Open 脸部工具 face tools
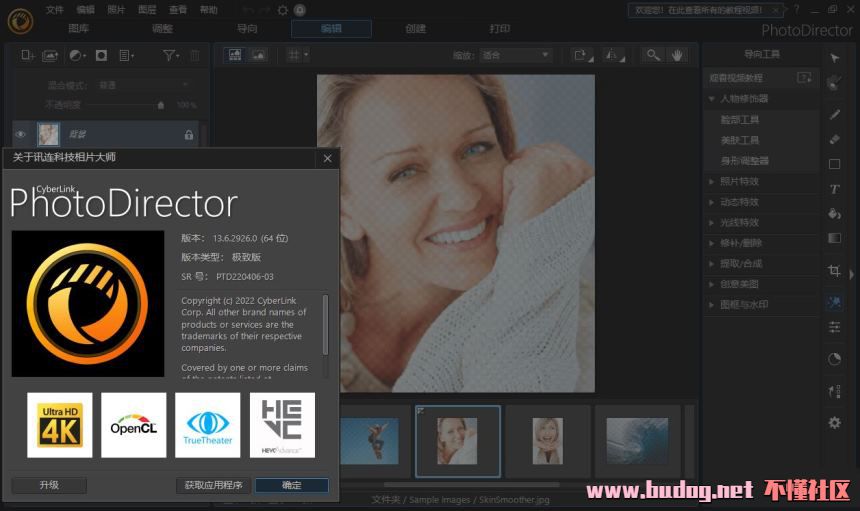Image resolution: width=860 pixels, height=511 pixels. pyautogui.click(x=740, y=120)
